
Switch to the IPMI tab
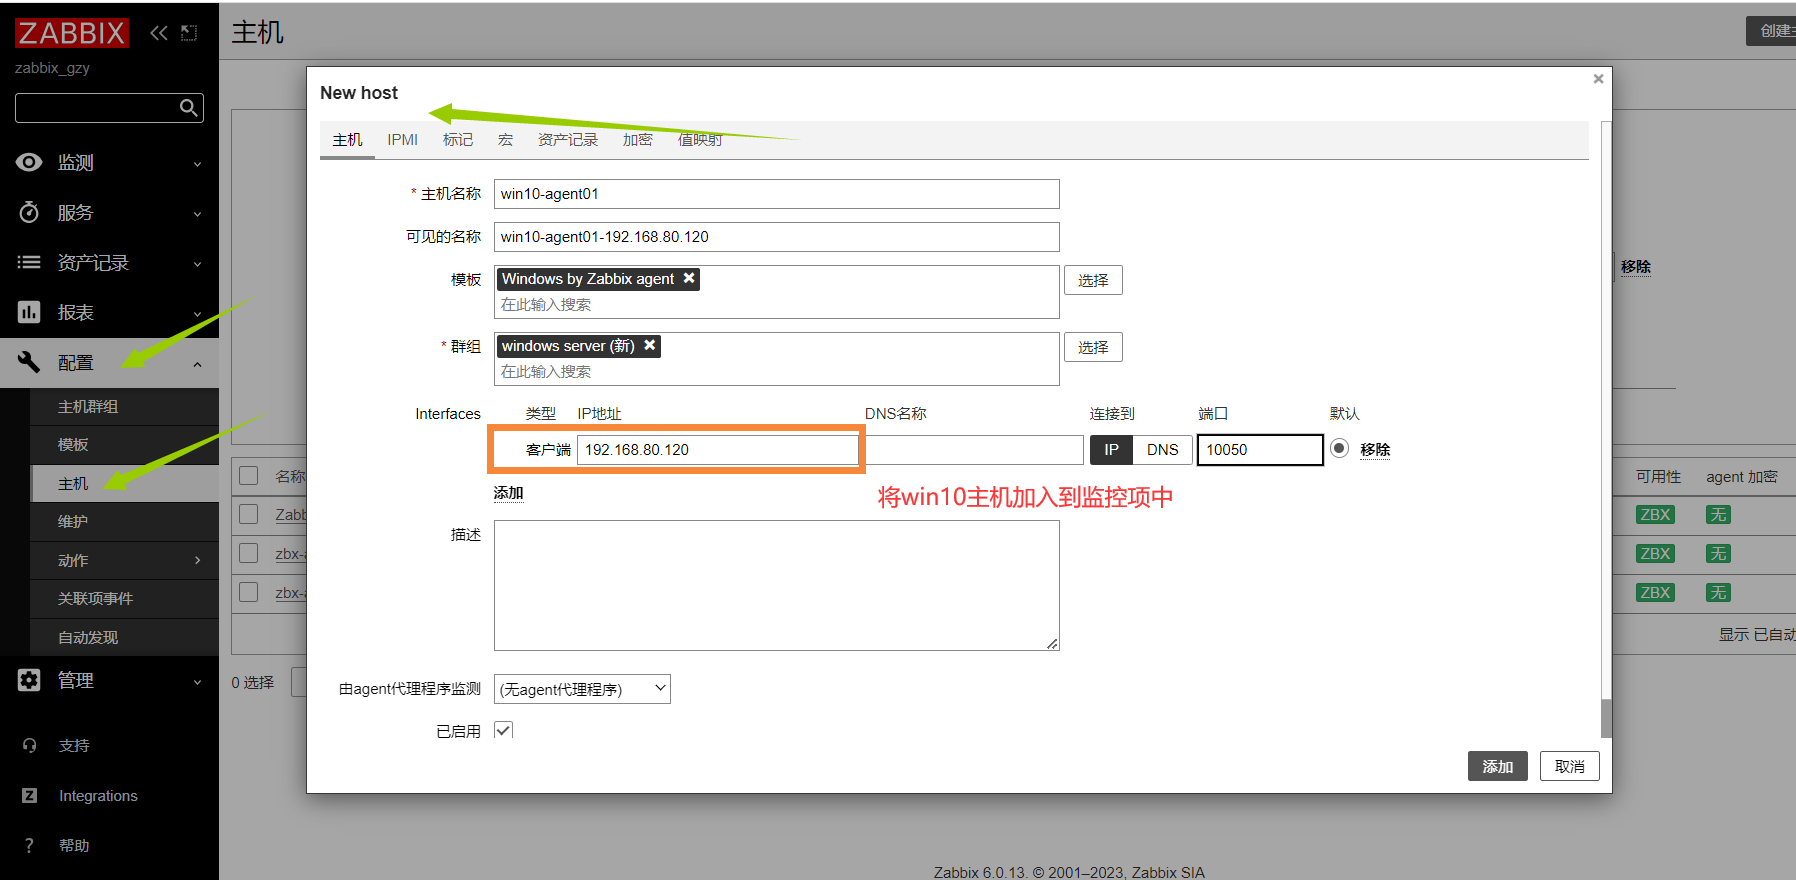(402, 140)
